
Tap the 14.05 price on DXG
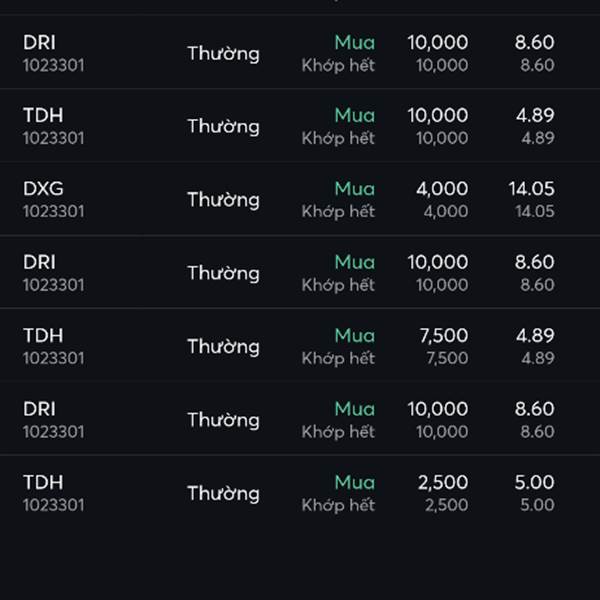[x=531, y=189]
